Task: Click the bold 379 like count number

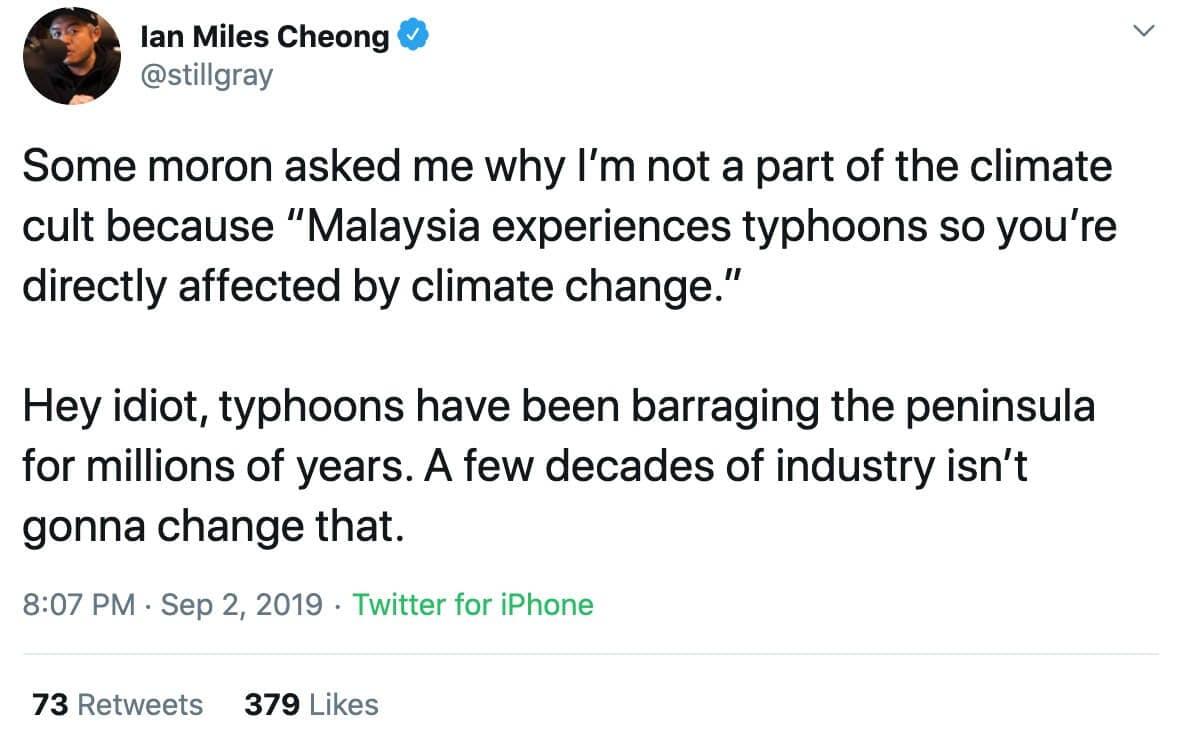Action: point(272,705)
